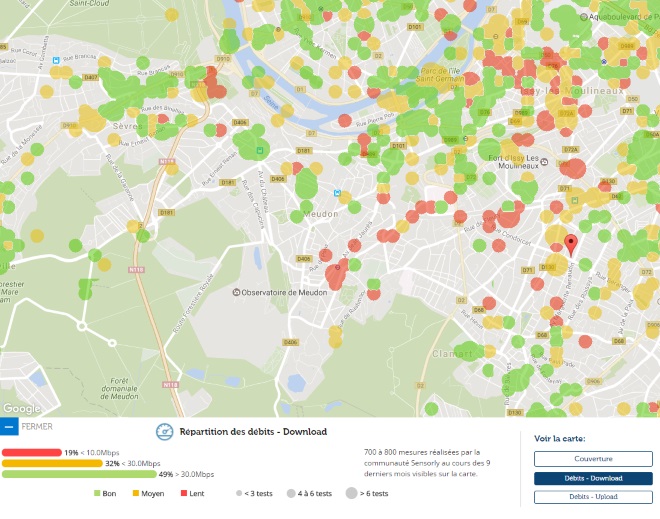
Task: Select the Débits - Download map view
Action: pyautogui.click(x=593, y=478)
